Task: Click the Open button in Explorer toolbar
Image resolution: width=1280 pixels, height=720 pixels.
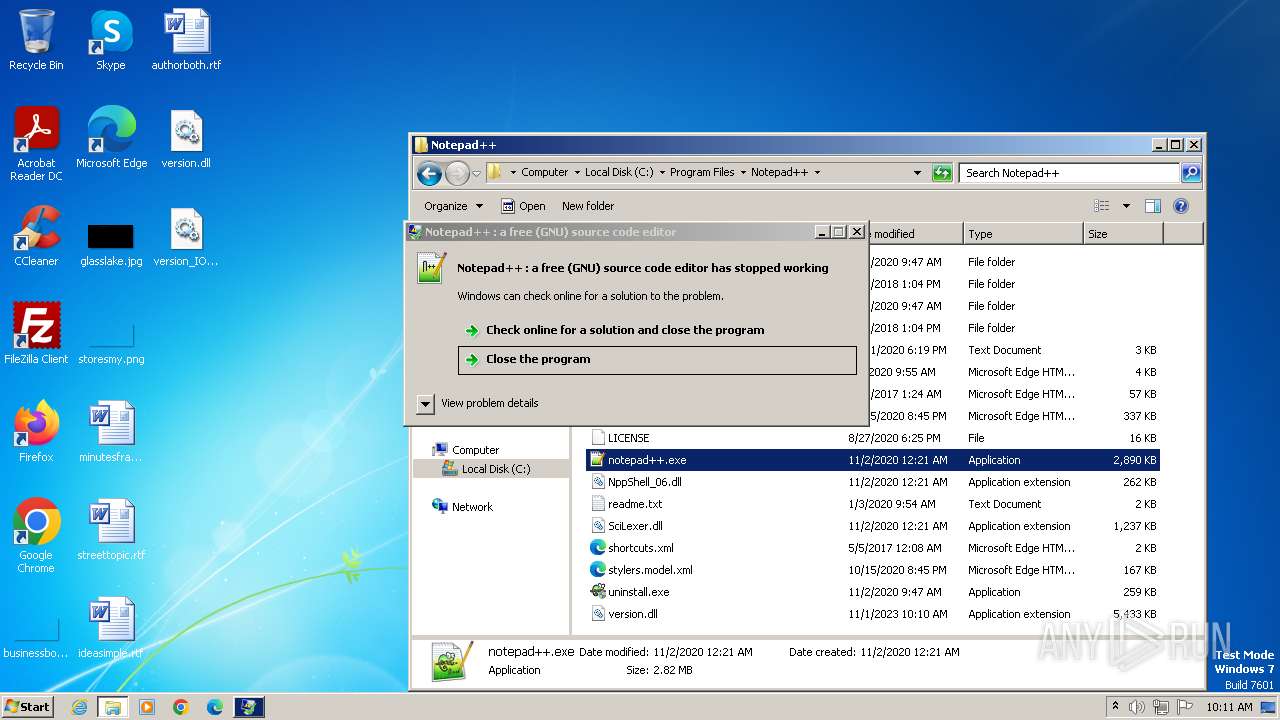Action: click(523, 206)
